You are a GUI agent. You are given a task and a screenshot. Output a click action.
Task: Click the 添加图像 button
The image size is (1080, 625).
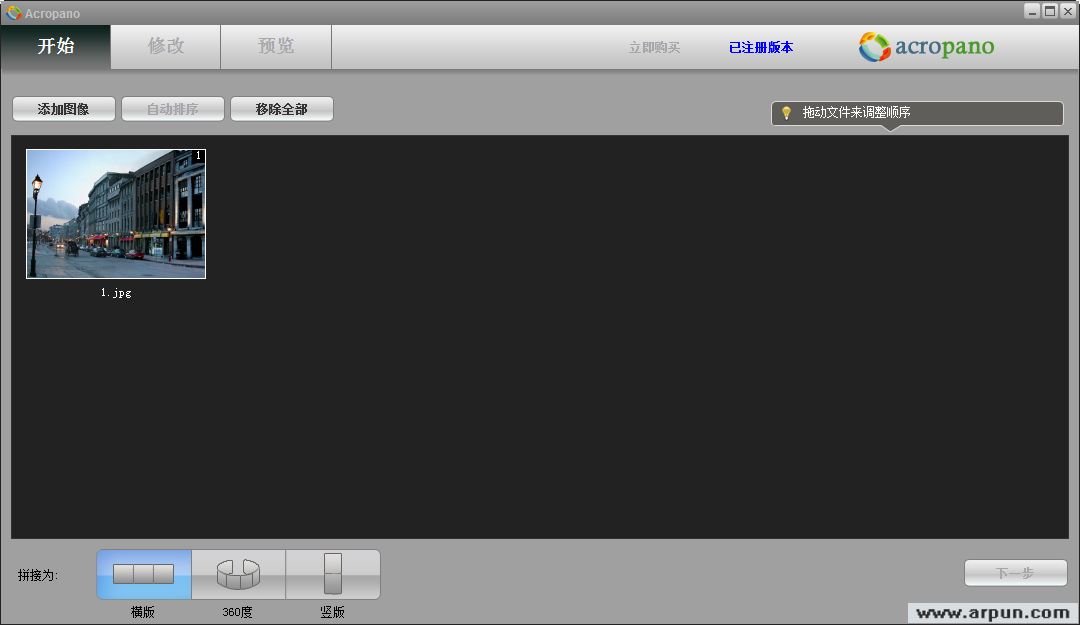(64, 108)
